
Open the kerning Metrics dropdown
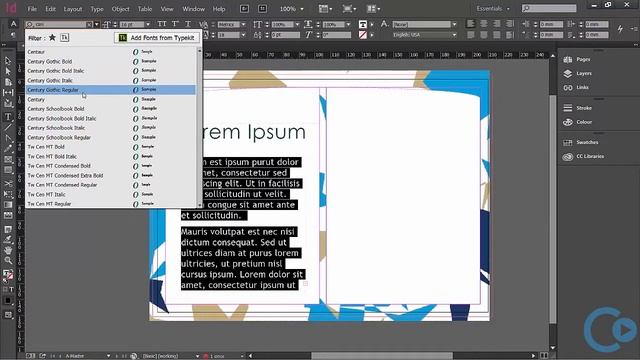click(x=243, y=24)
